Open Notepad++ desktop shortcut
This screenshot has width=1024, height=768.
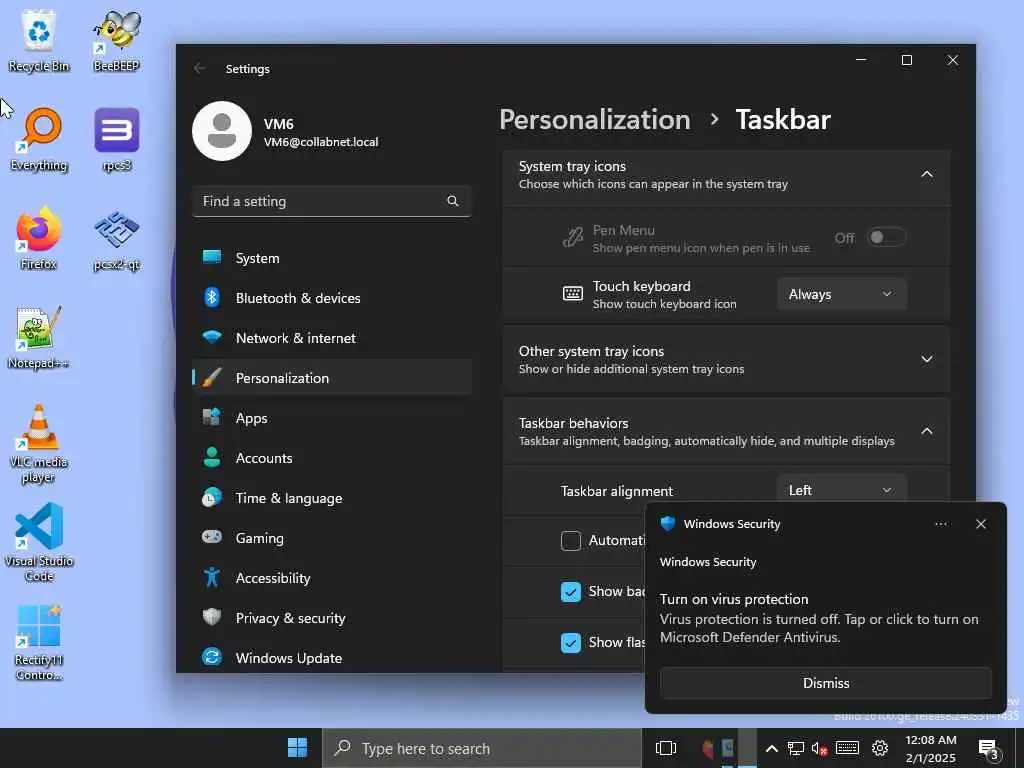coord(39,338)
